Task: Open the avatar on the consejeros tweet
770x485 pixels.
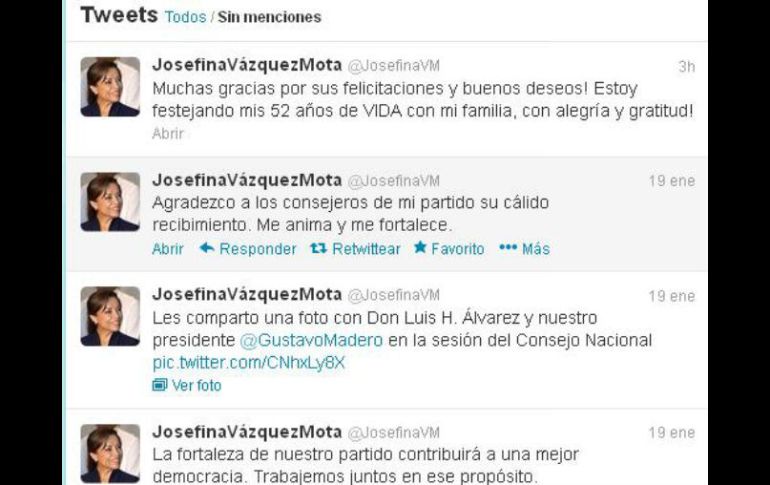Action: point(110,202)
